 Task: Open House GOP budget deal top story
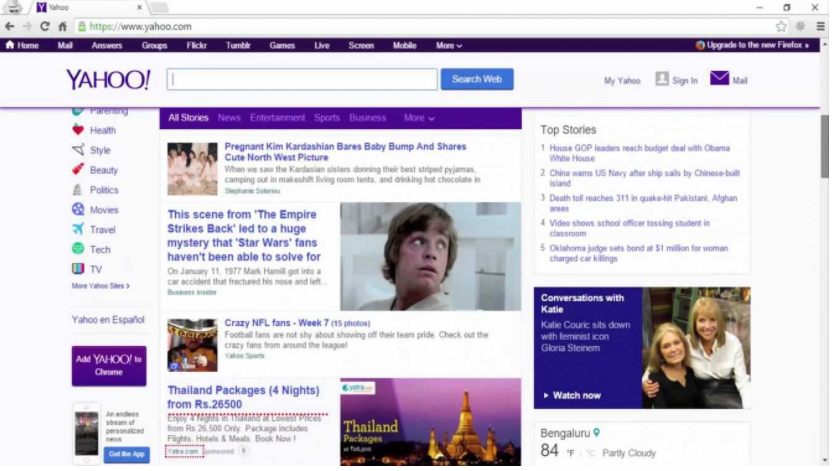639,153
